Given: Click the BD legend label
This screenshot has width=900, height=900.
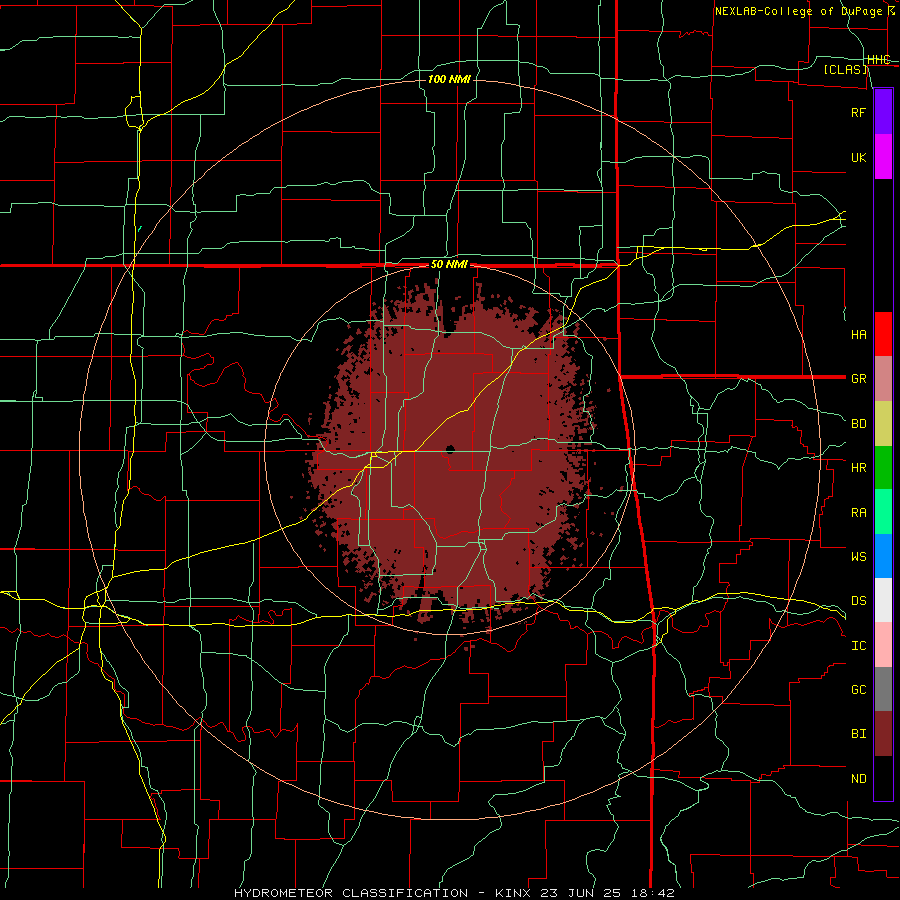Looking at the screenshot, I should point(858,424).
